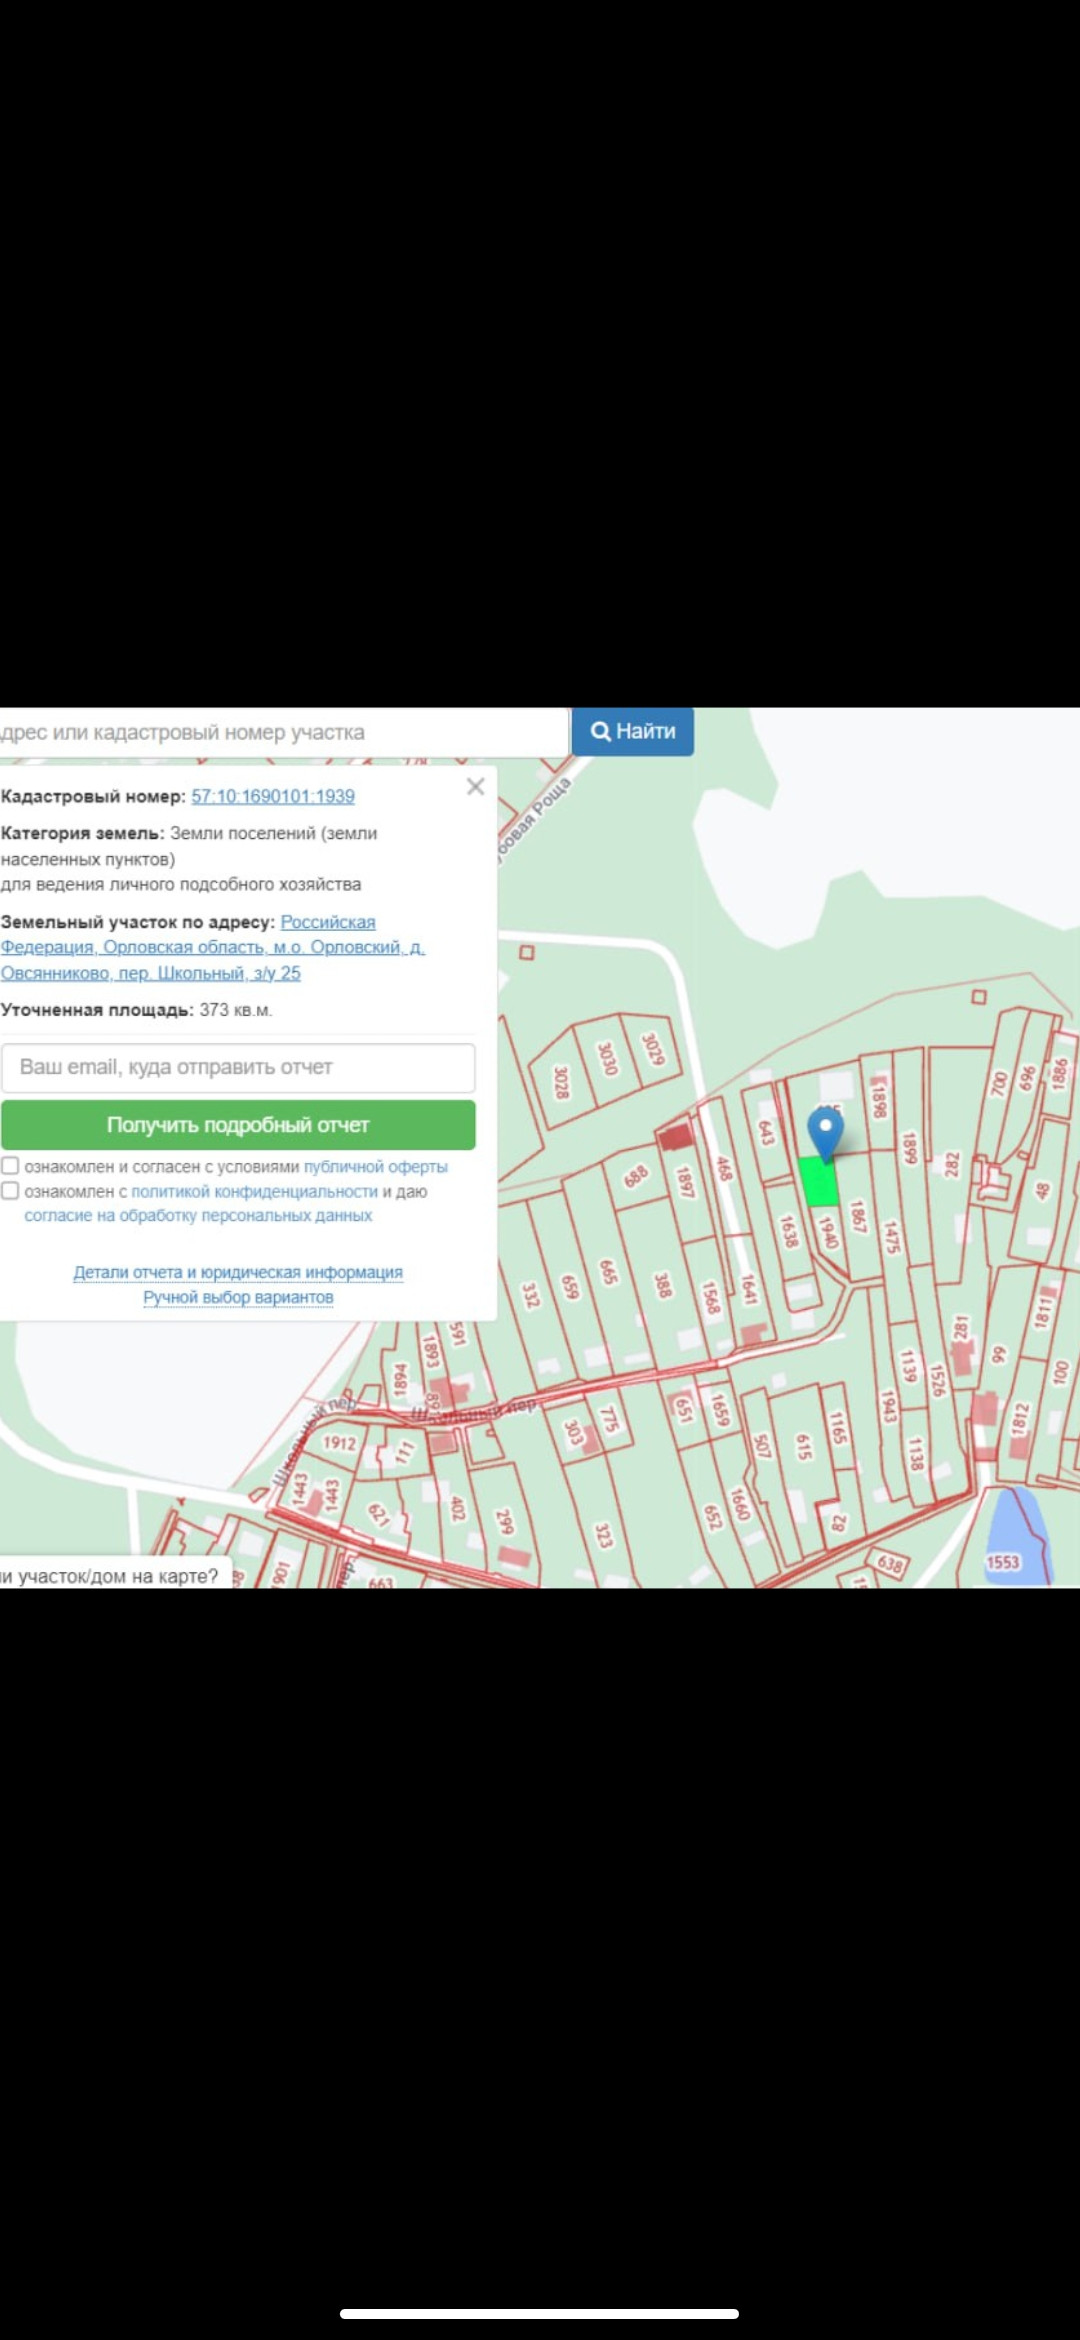Select parcel 1912 on the map
Viewport: 1080px width, 2340px height.
(x=338, y=1443)
